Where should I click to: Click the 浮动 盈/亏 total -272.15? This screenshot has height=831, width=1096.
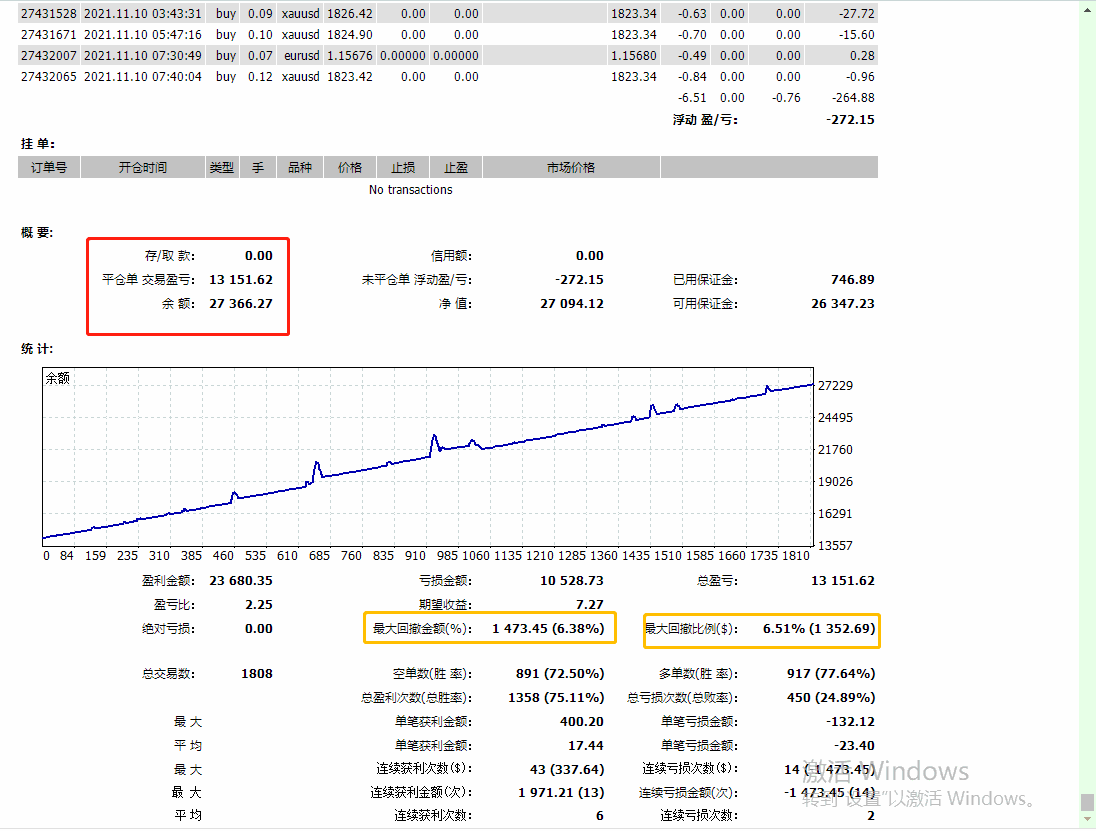(x=850, y=120)
